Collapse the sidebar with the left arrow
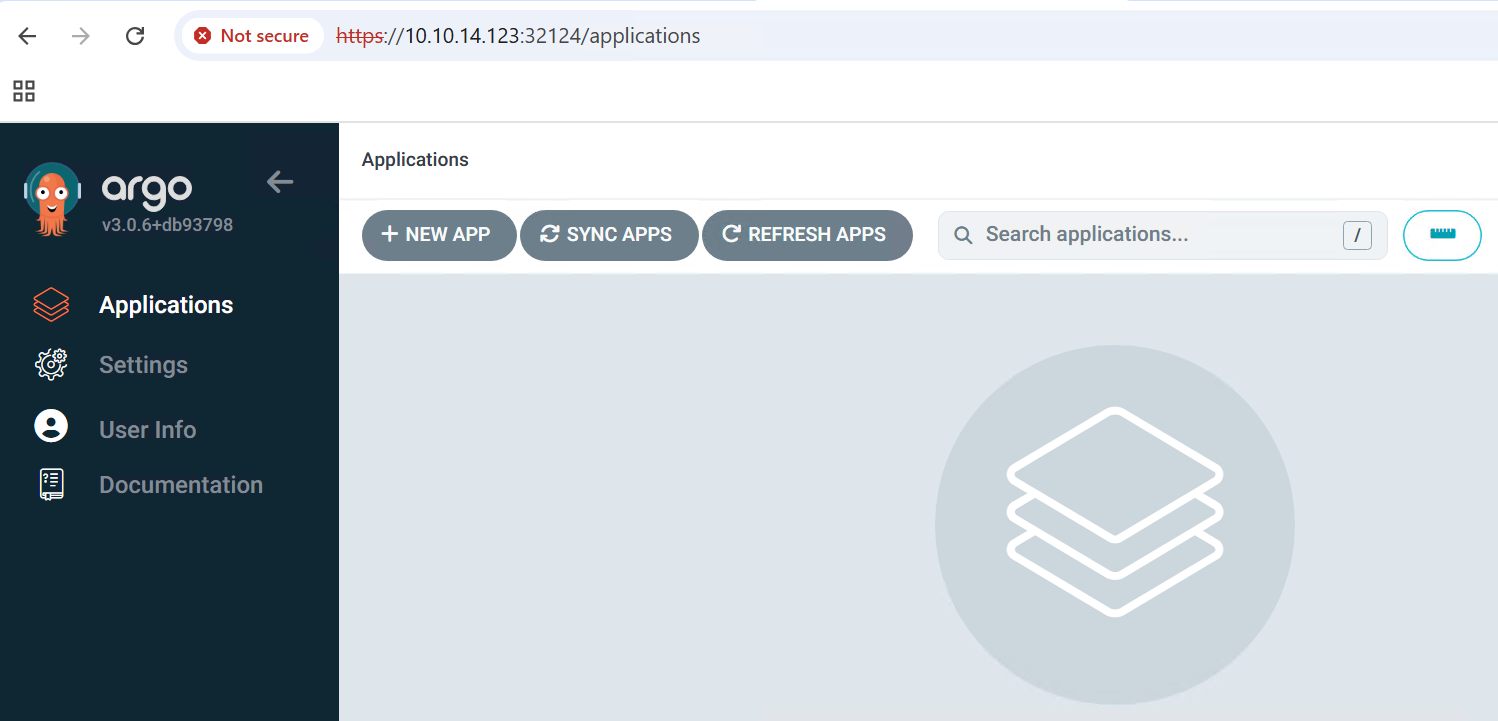Screen dimensions: 1498x721 tap(279, 182)
